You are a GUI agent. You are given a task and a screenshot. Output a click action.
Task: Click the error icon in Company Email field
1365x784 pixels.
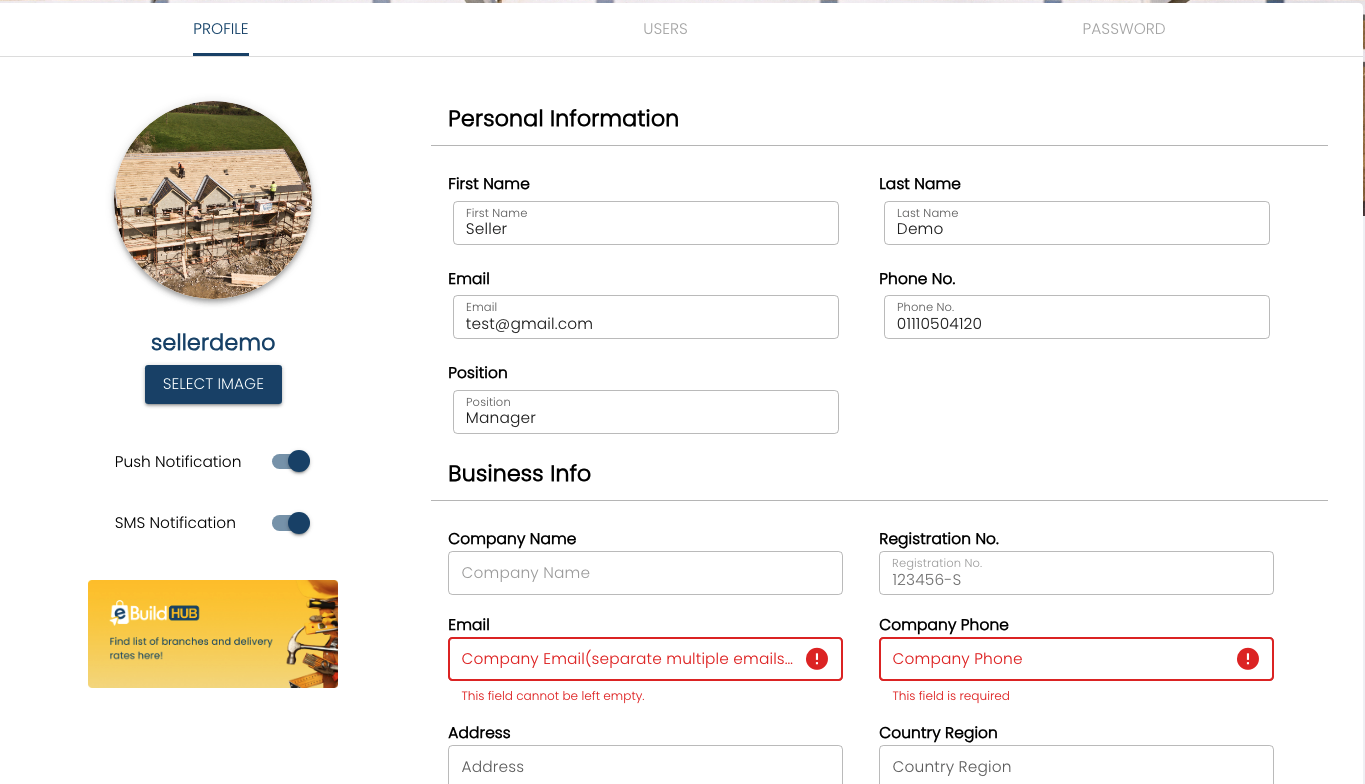coord(817,659)
